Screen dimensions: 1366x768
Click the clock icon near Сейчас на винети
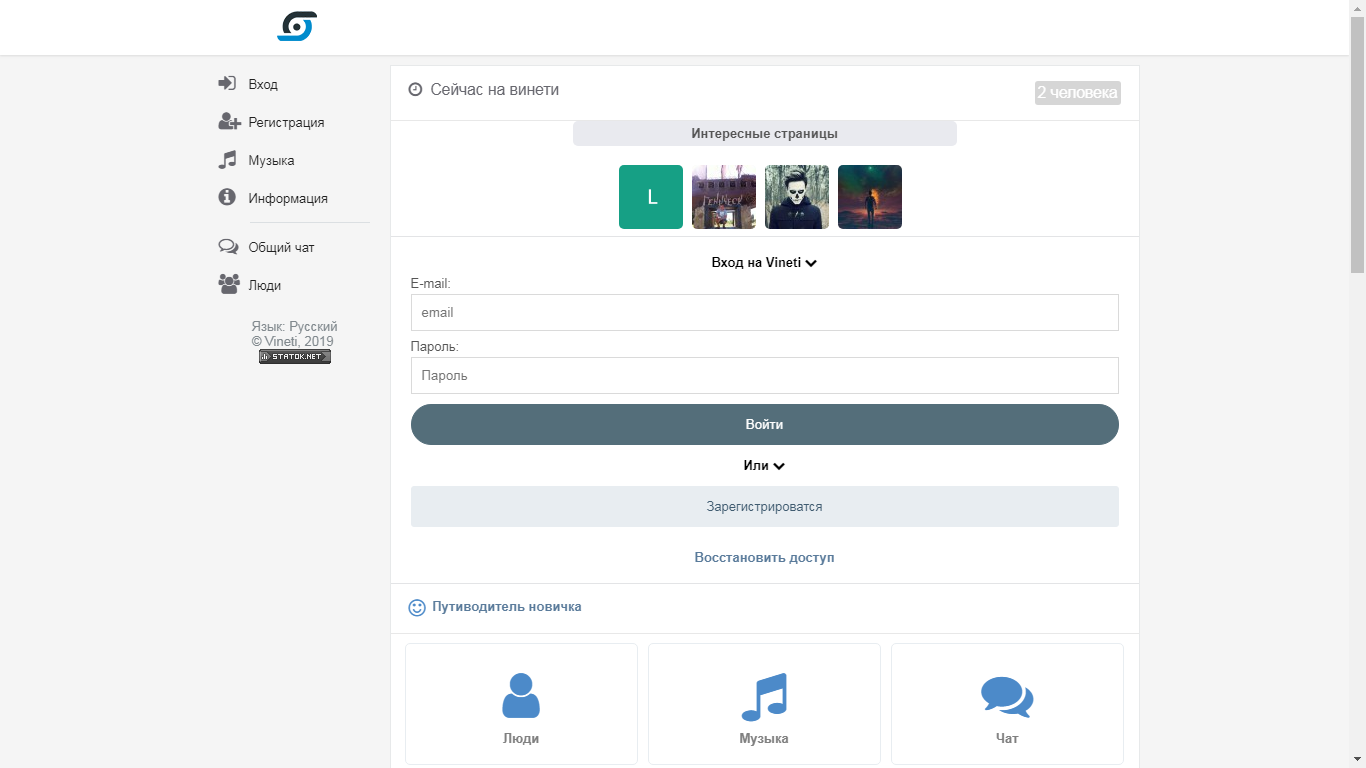tap(416, 89)
